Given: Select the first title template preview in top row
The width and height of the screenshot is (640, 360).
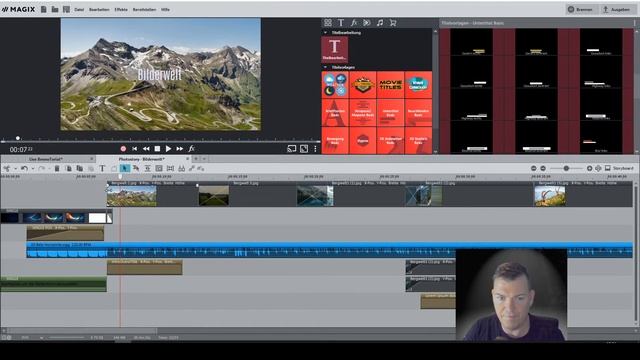Looking at the screenshot, I should click(471, 42).
